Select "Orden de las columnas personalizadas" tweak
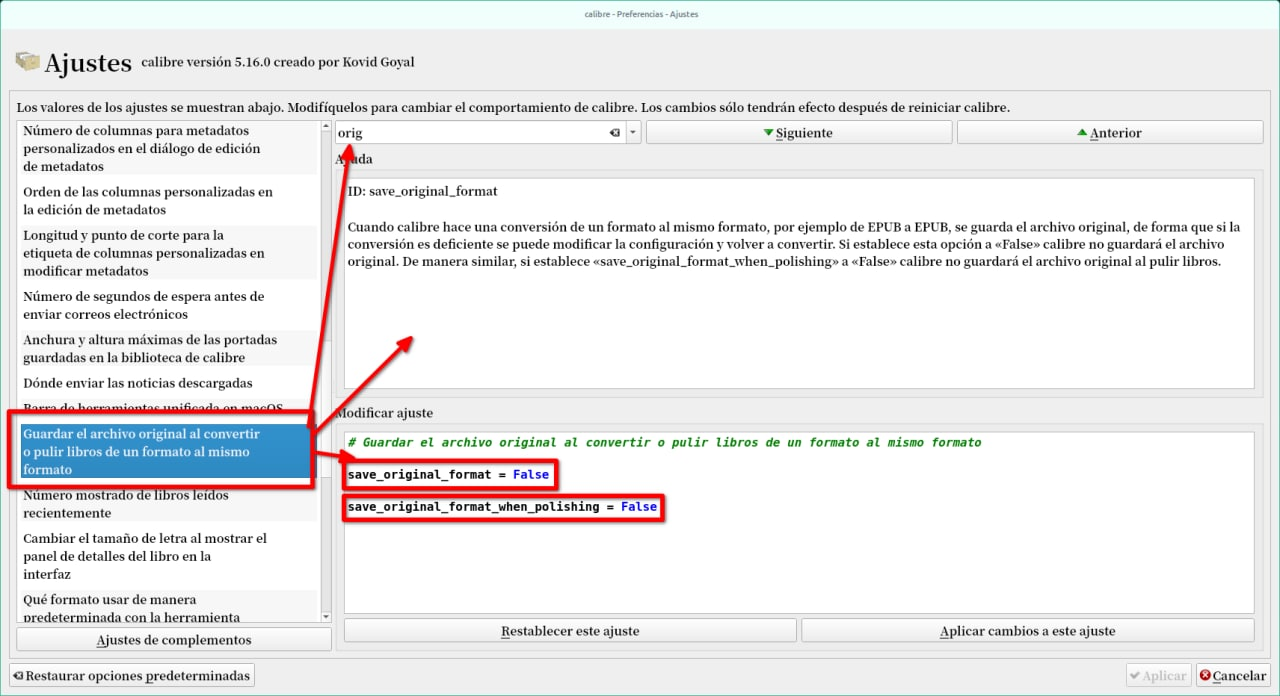Screen dimensions: 1280x696 pyautogui.click(x=168, y=201)
